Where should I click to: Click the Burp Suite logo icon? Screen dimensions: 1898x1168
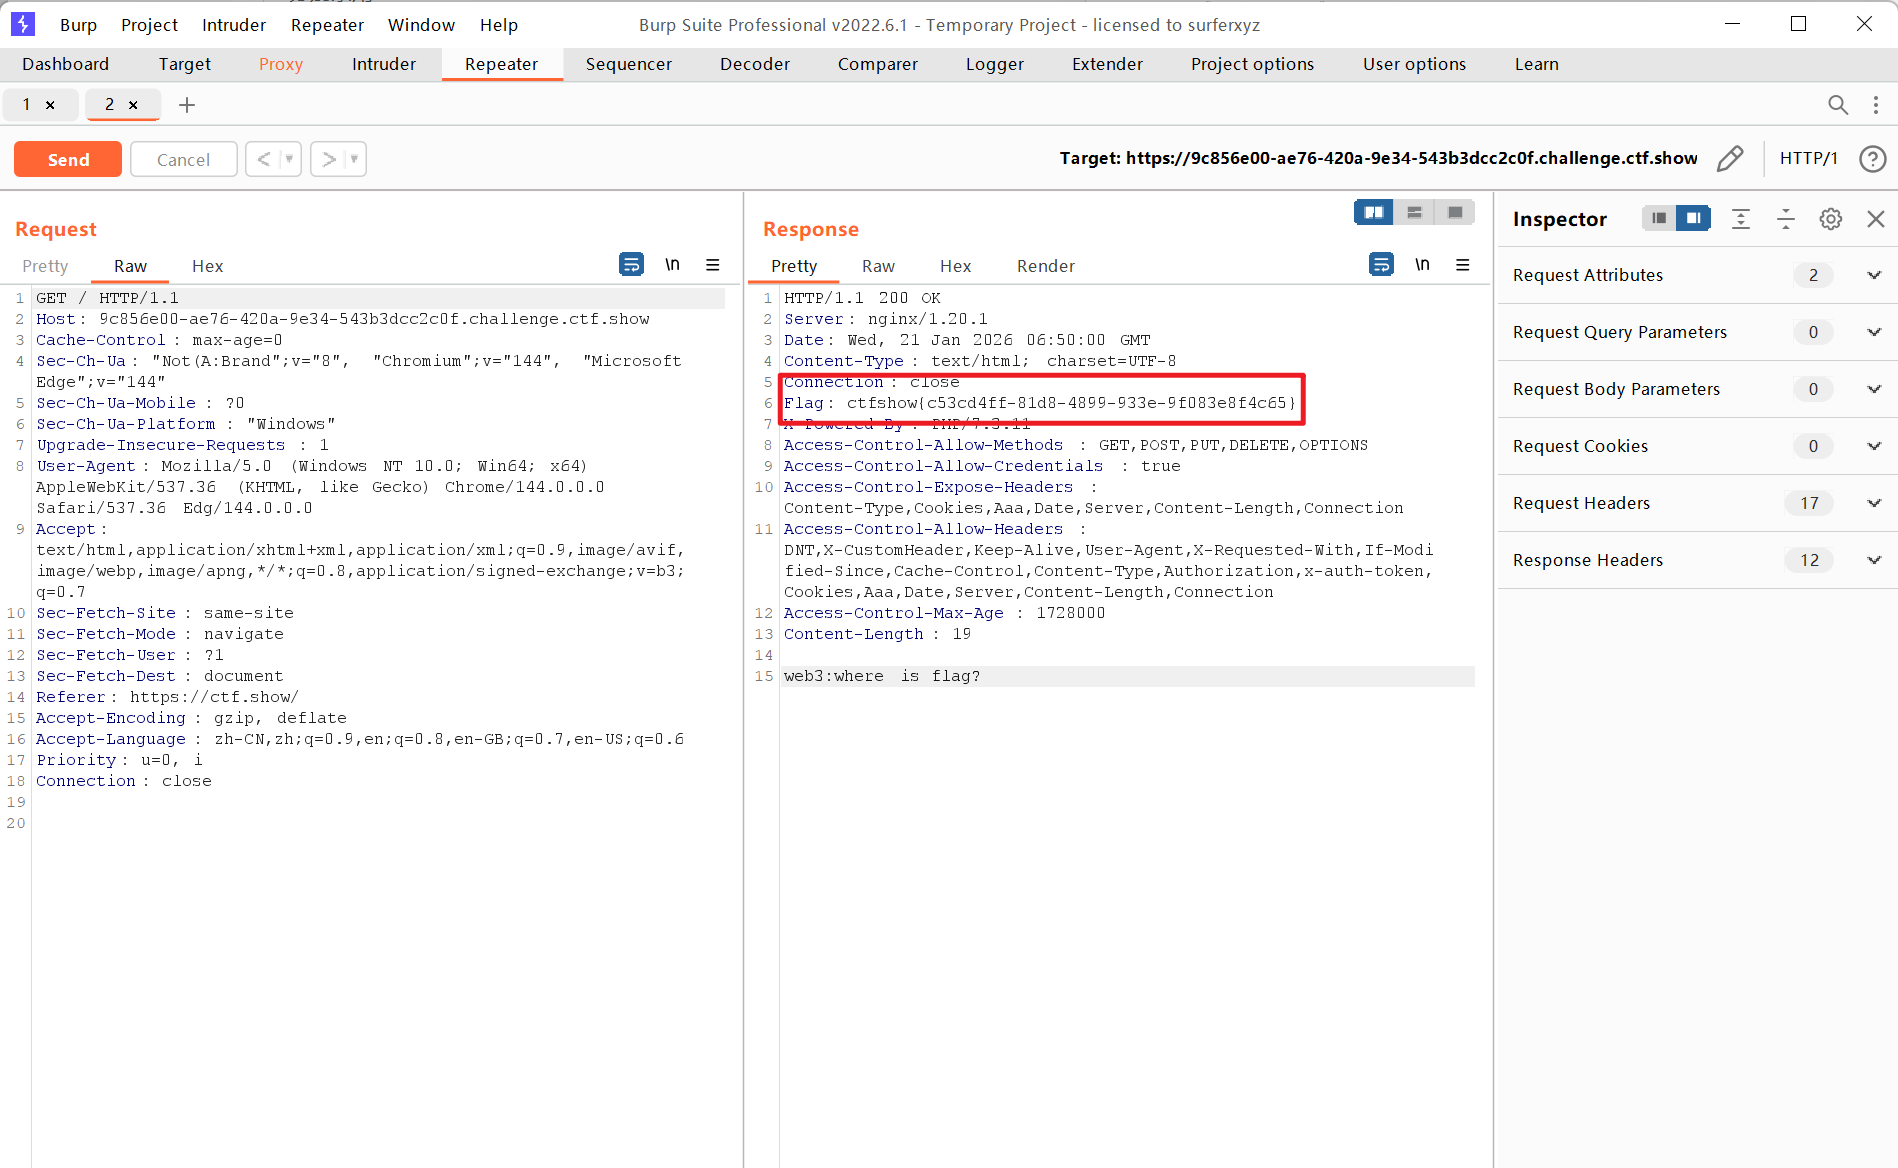22,24
